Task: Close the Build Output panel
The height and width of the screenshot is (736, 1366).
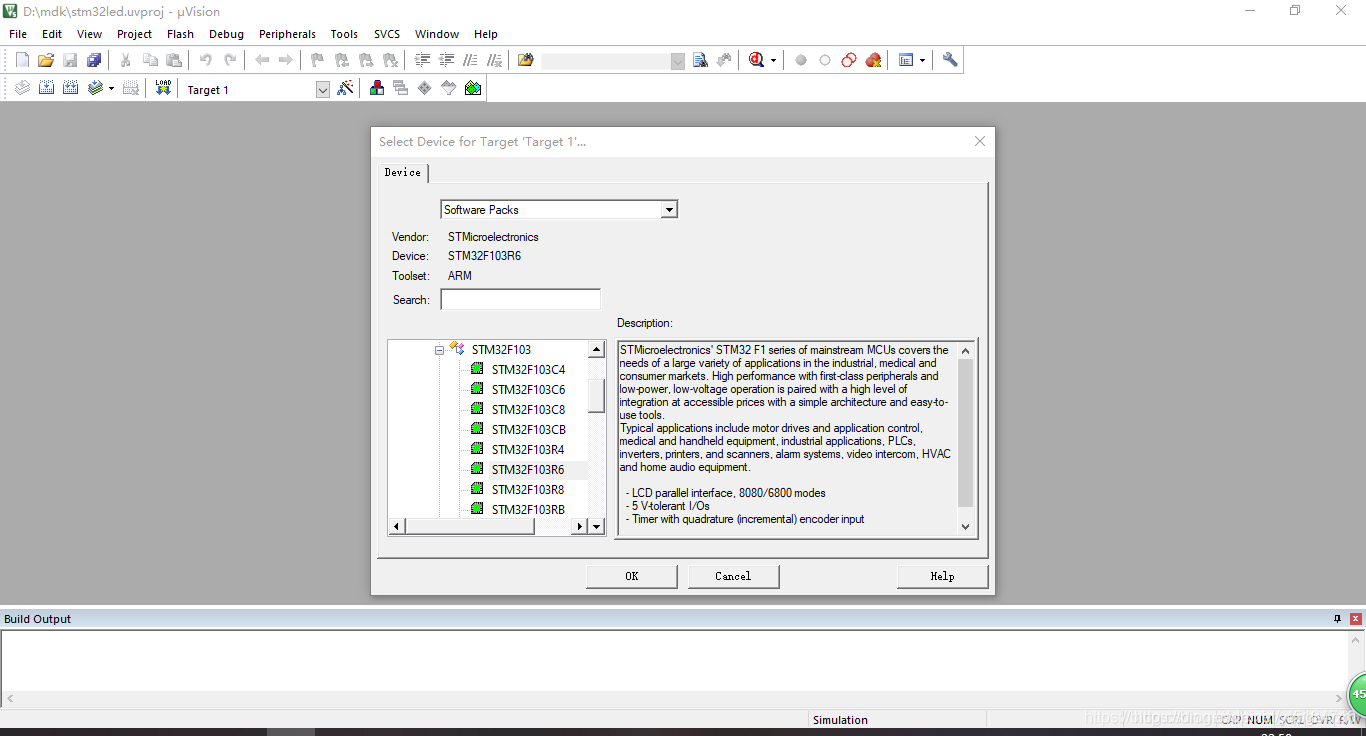Action: coord(1356,619)
